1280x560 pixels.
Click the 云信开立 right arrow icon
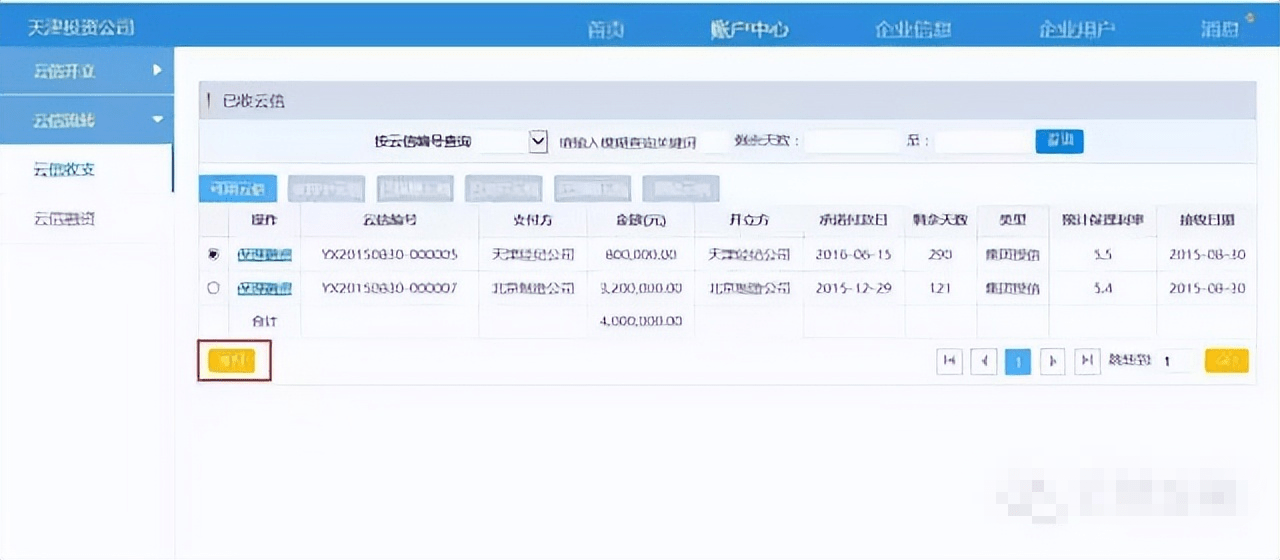157,71
